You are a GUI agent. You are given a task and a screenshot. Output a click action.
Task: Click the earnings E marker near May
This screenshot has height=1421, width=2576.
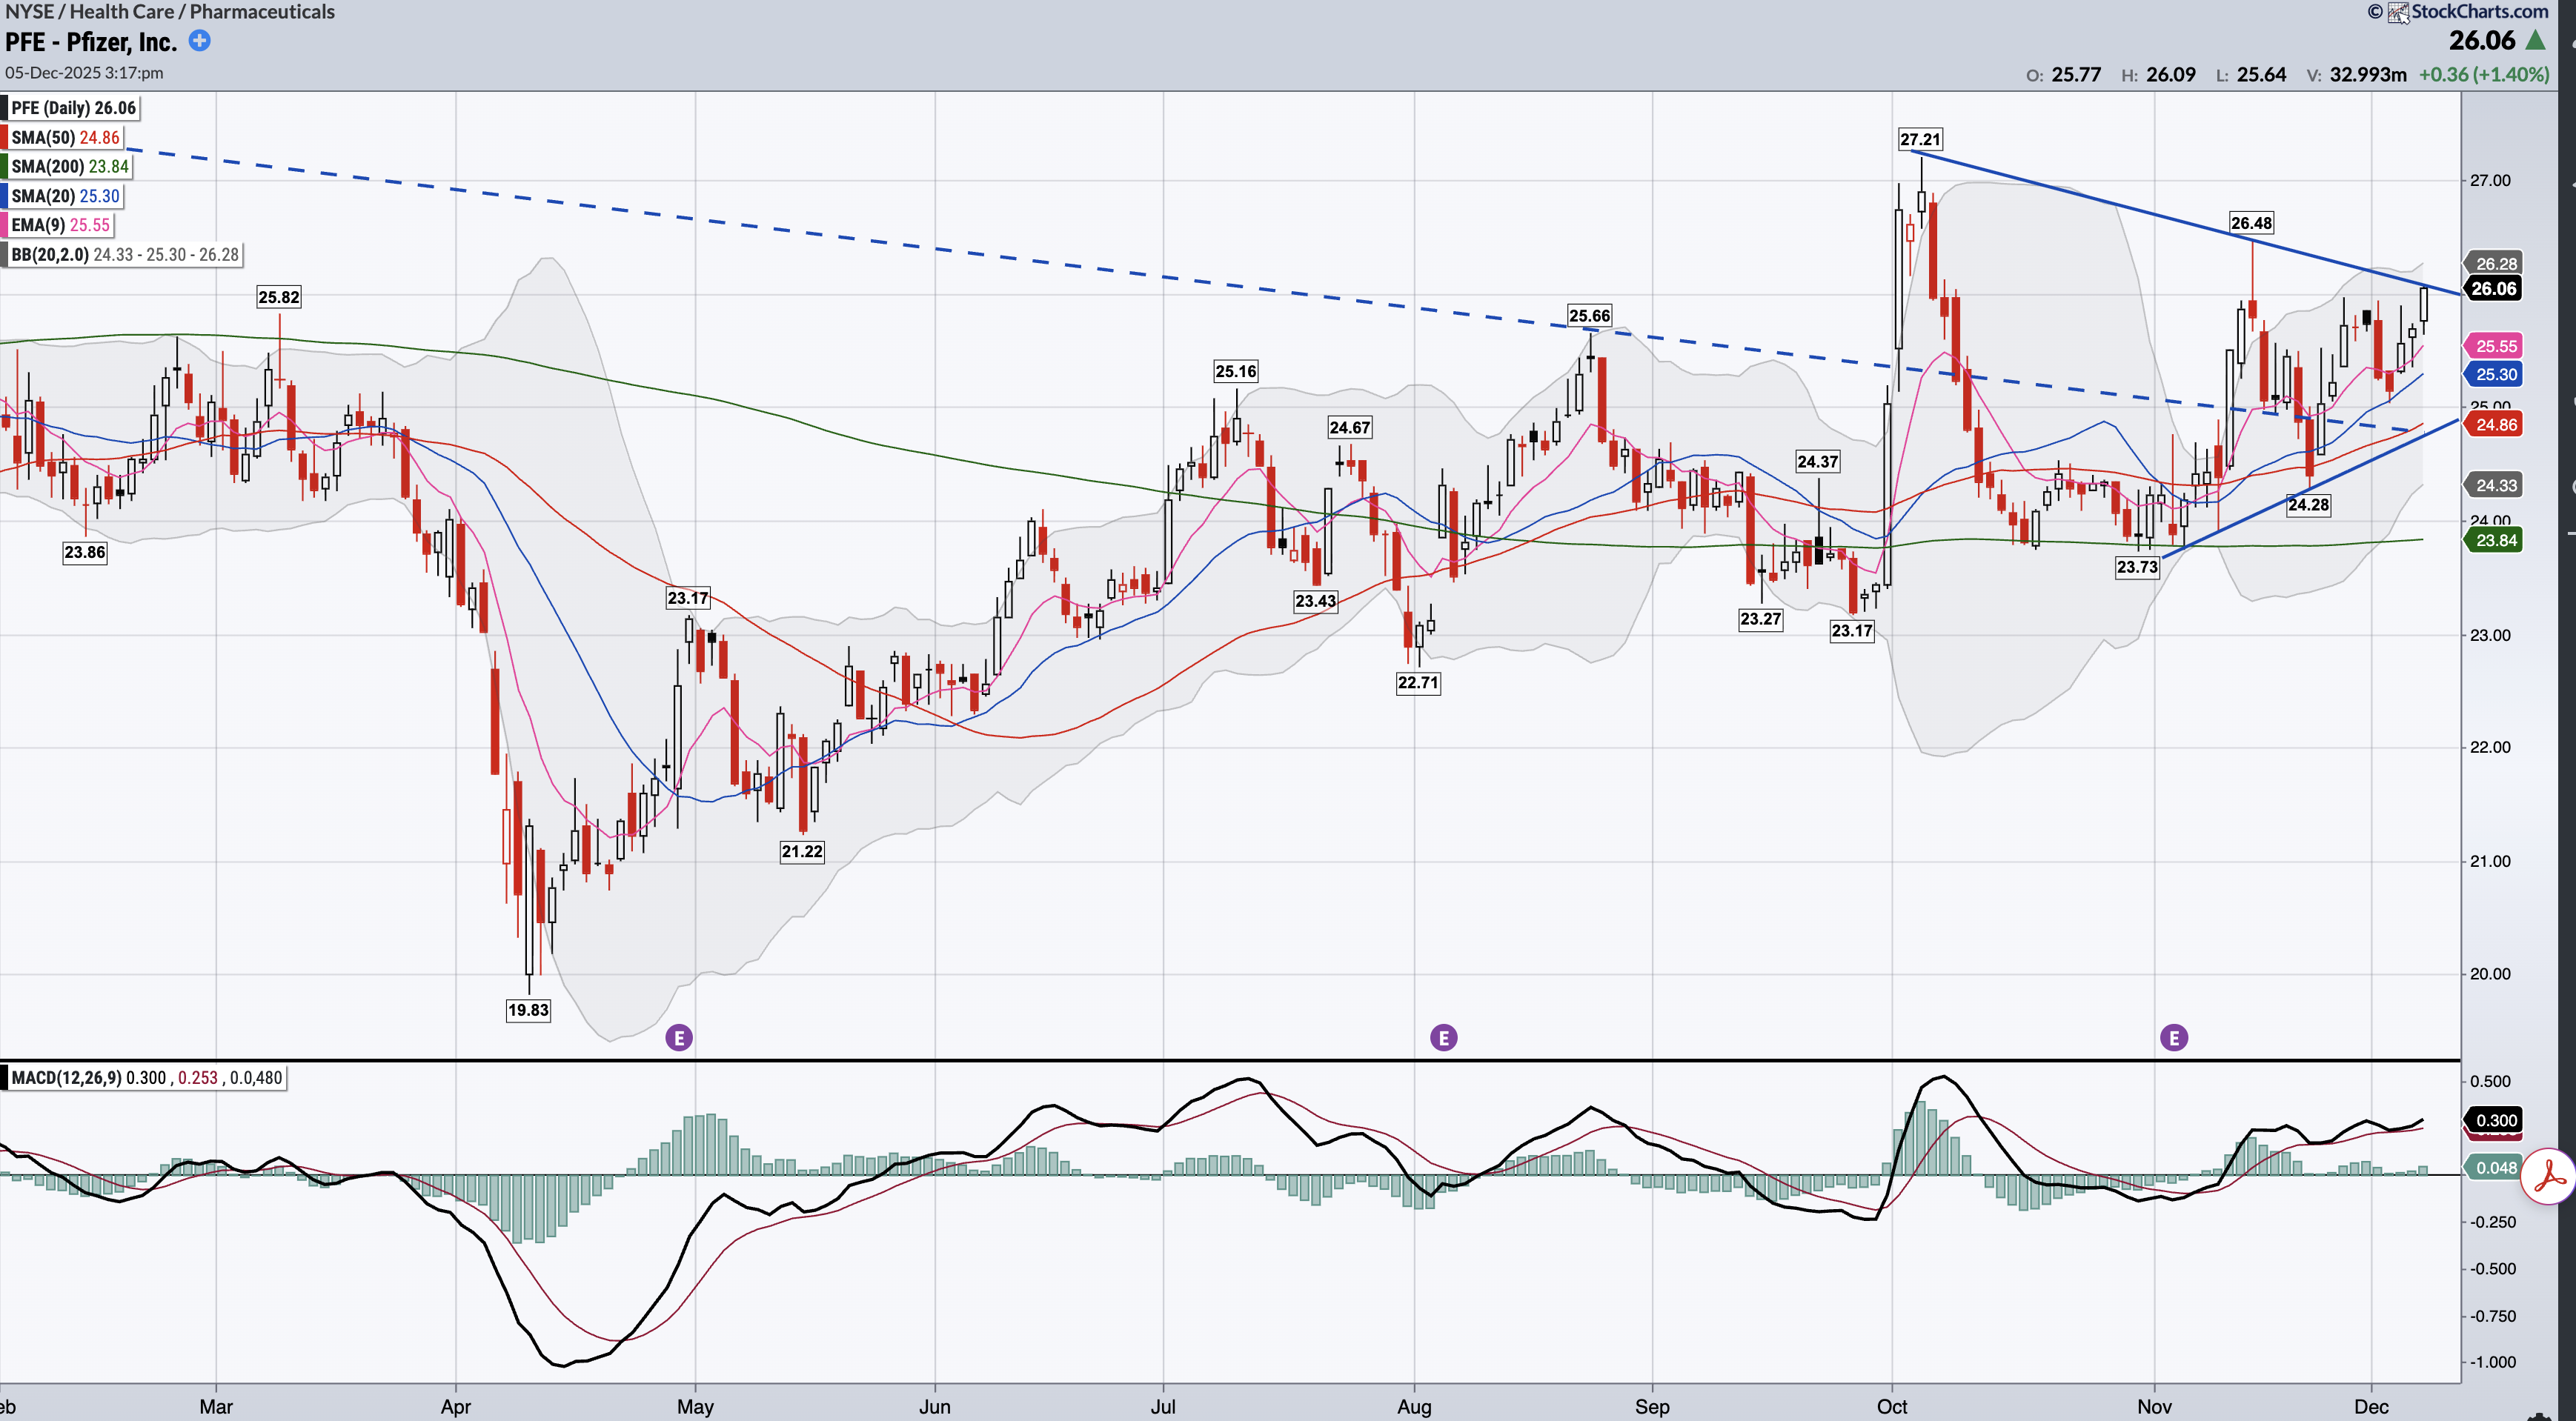coord(679,1038)
